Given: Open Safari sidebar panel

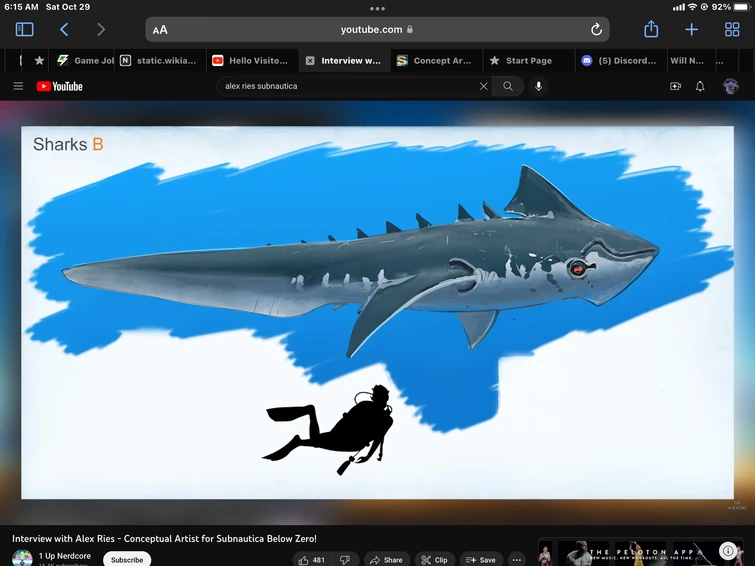Looking at the screenshot, I should click(25, 30).
